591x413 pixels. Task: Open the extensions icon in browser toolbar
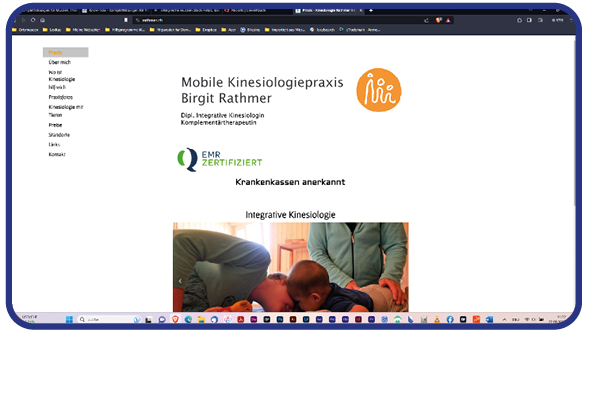point(519,20)
